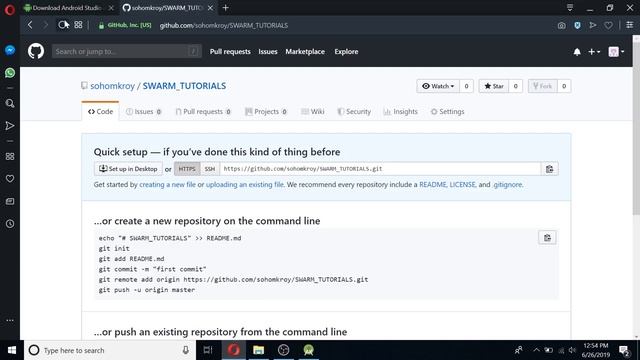Star the SWARM_TUTORIALS repository

[x=493, y=86]
